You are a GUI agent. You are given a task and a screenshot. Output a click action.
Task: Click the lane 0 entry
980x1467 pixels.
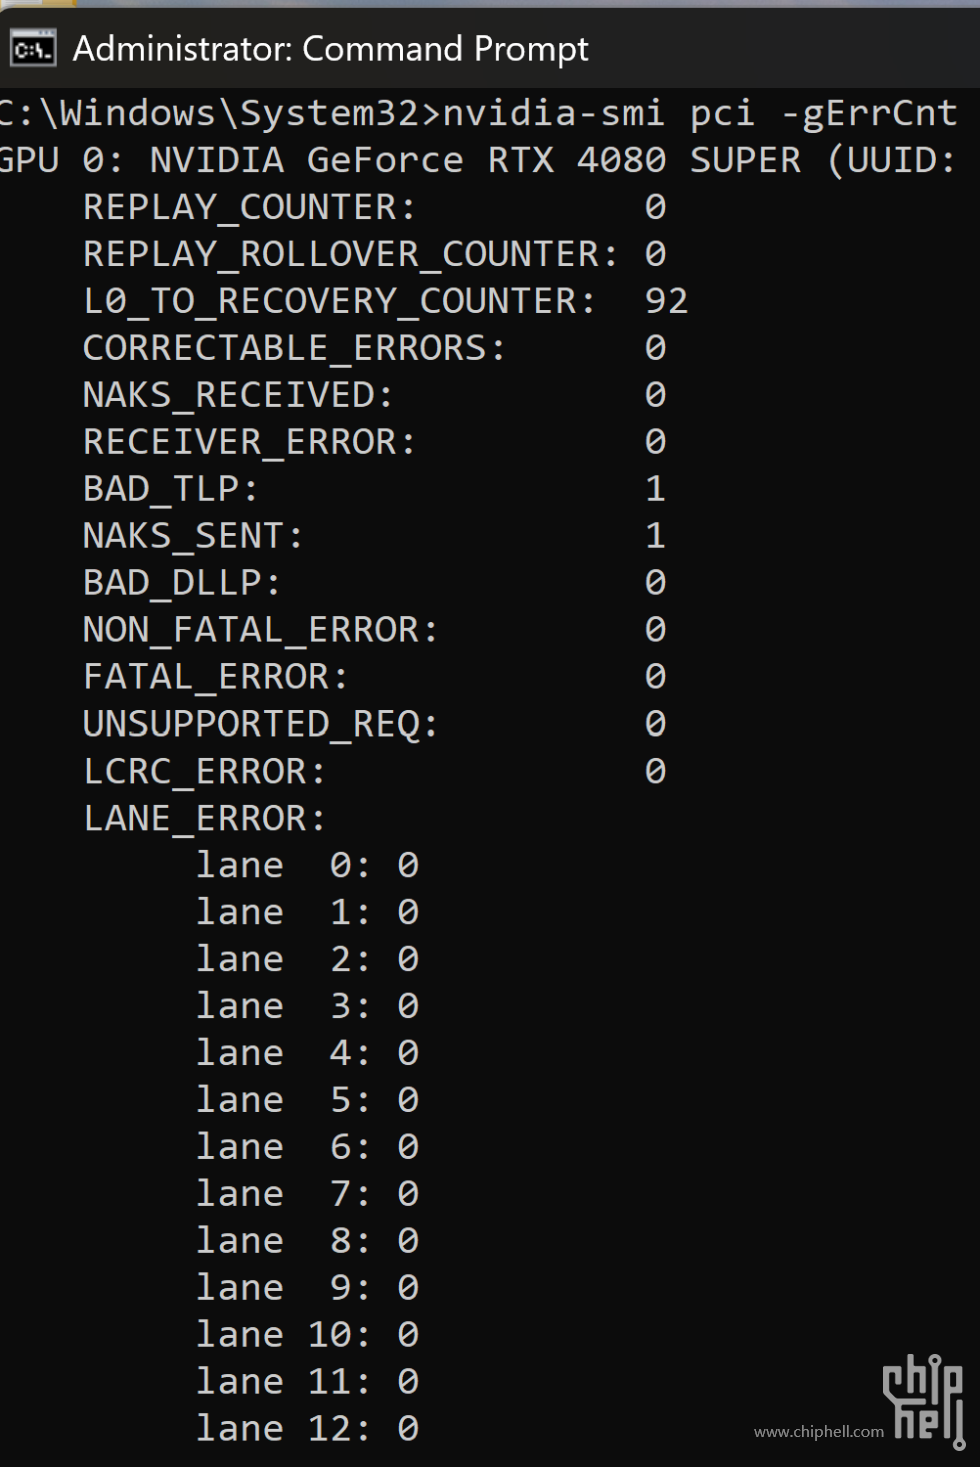[307, 865]
